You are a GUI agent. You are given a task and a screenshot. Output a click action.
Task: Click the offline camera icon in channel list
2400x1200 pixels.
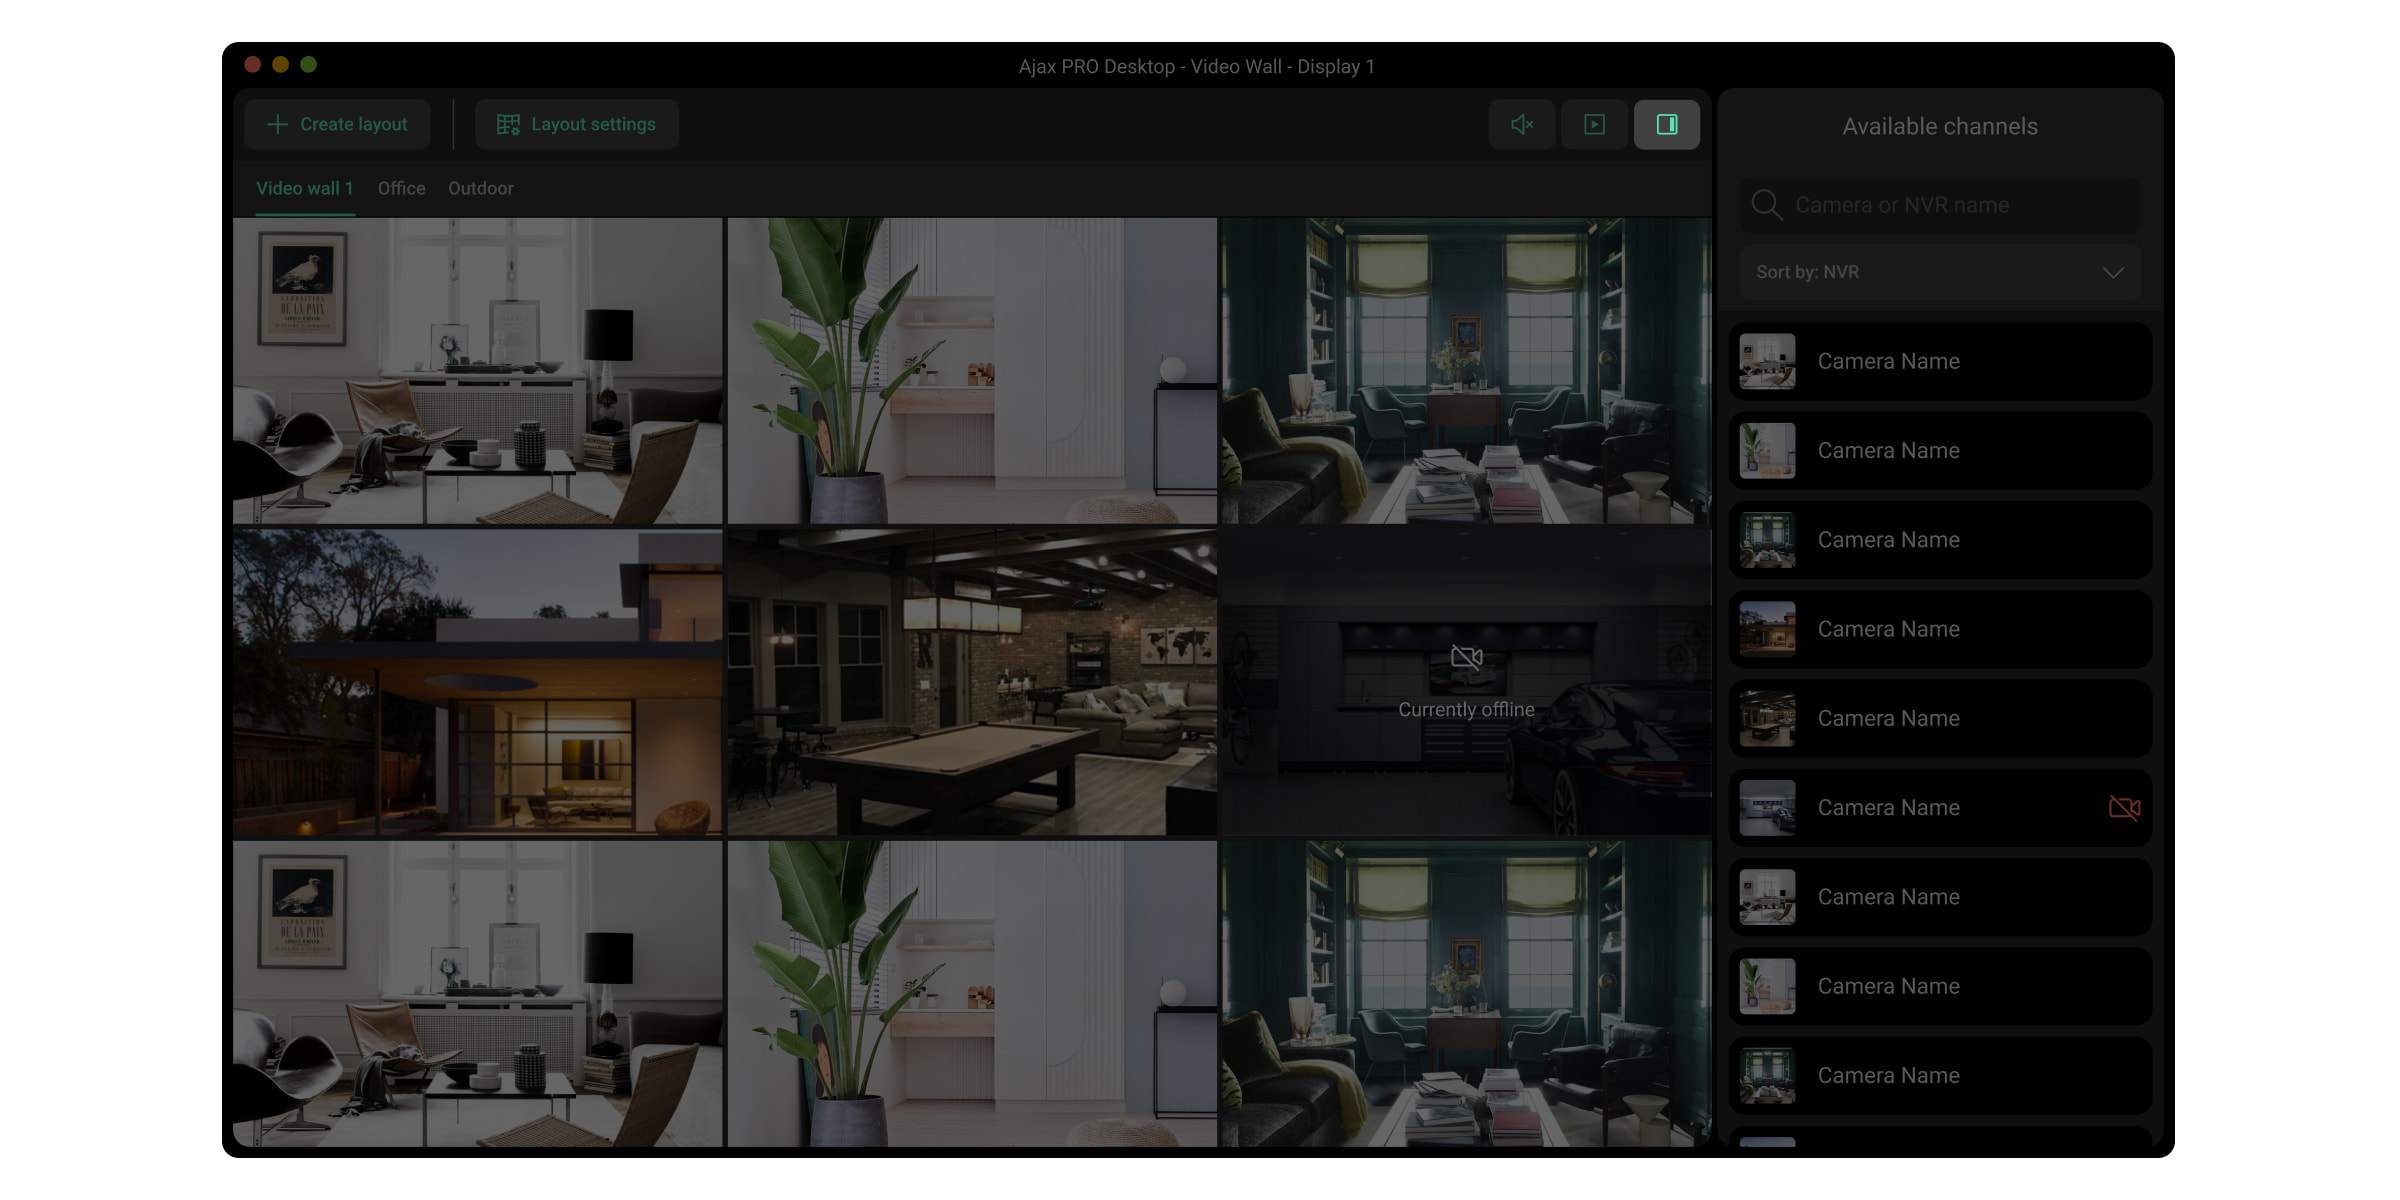point(2124,807)
